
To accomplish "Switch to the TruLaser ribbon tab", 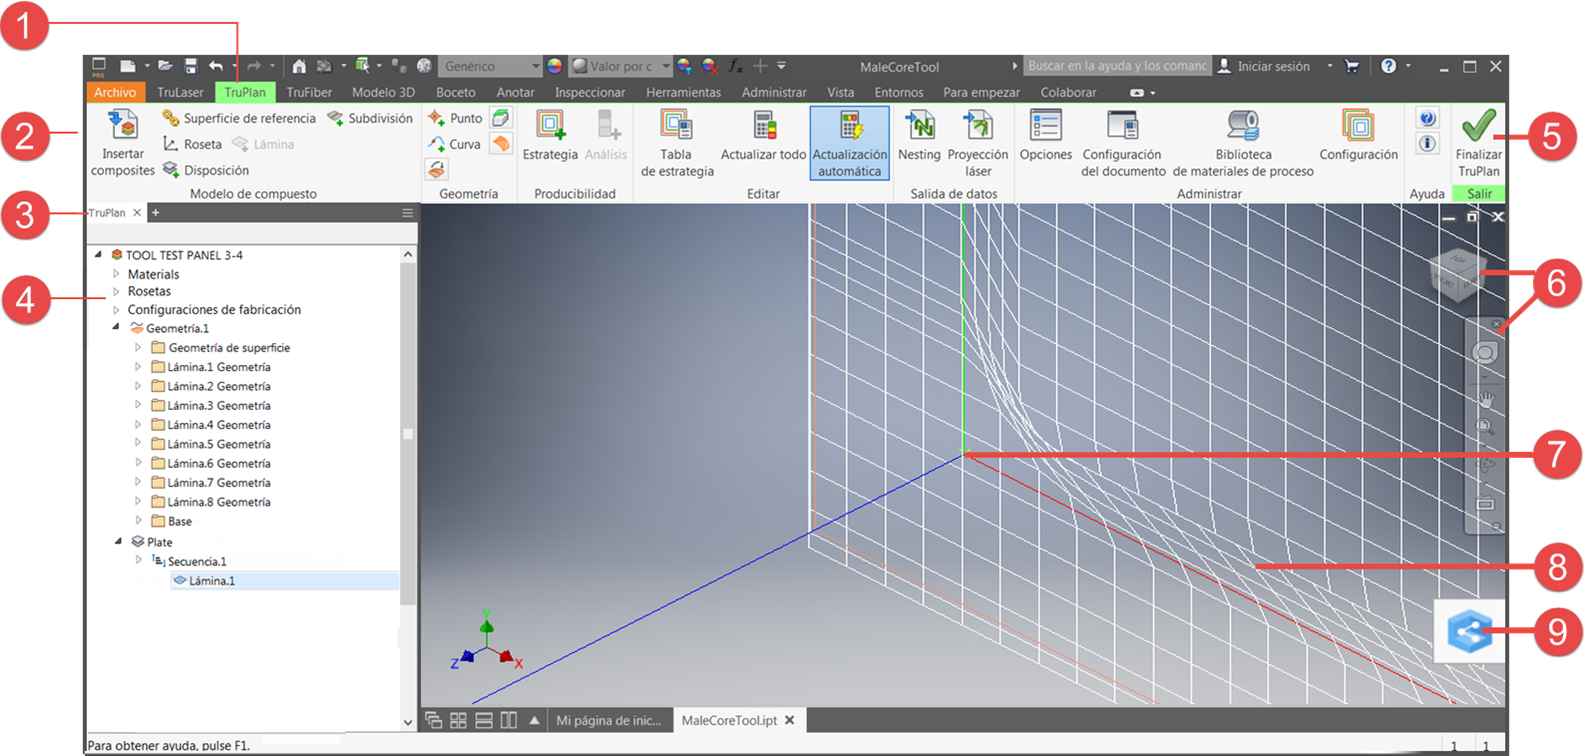I will 180,92.
